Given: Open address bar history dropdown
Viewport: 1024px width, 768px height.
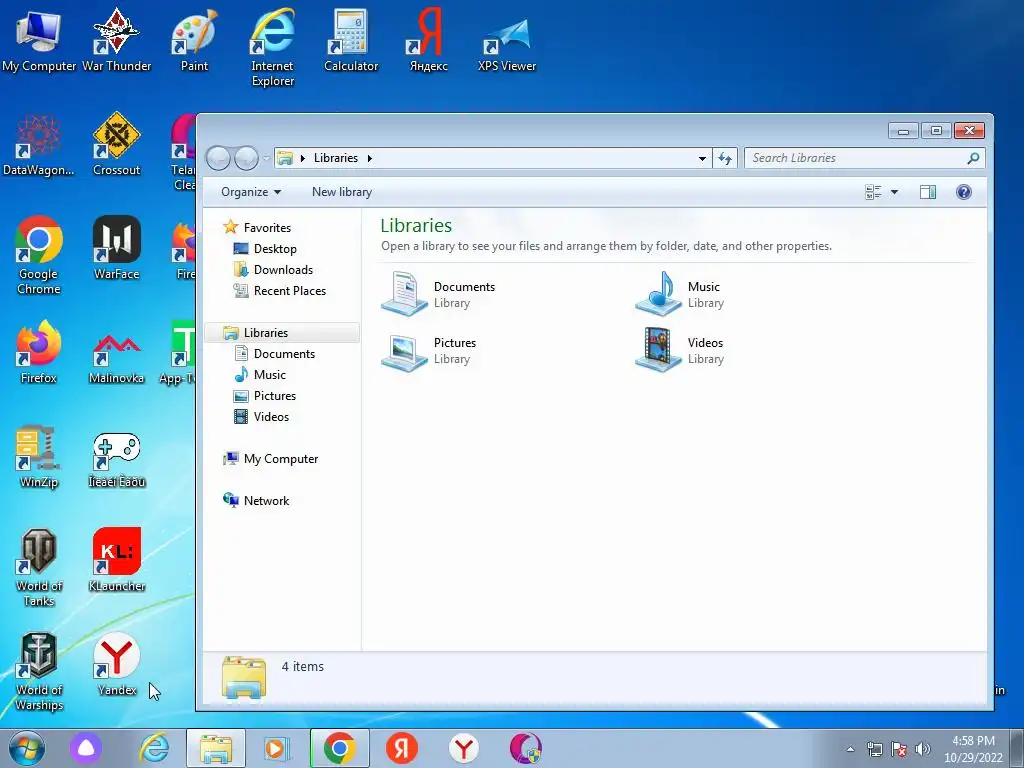Looking at the screenshot, I should [702, 158].
